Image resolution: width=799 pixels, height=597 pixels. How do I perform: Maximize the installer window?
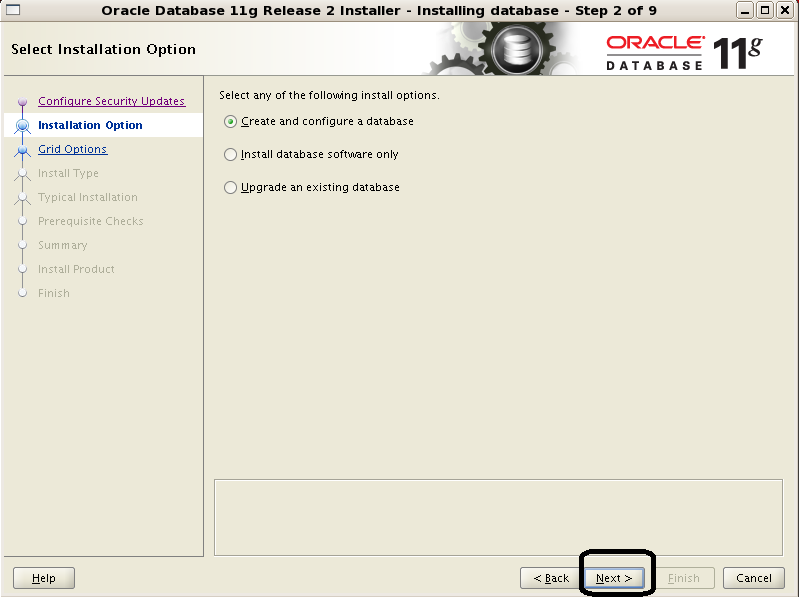pyautogui.click(x=765, y=10)
